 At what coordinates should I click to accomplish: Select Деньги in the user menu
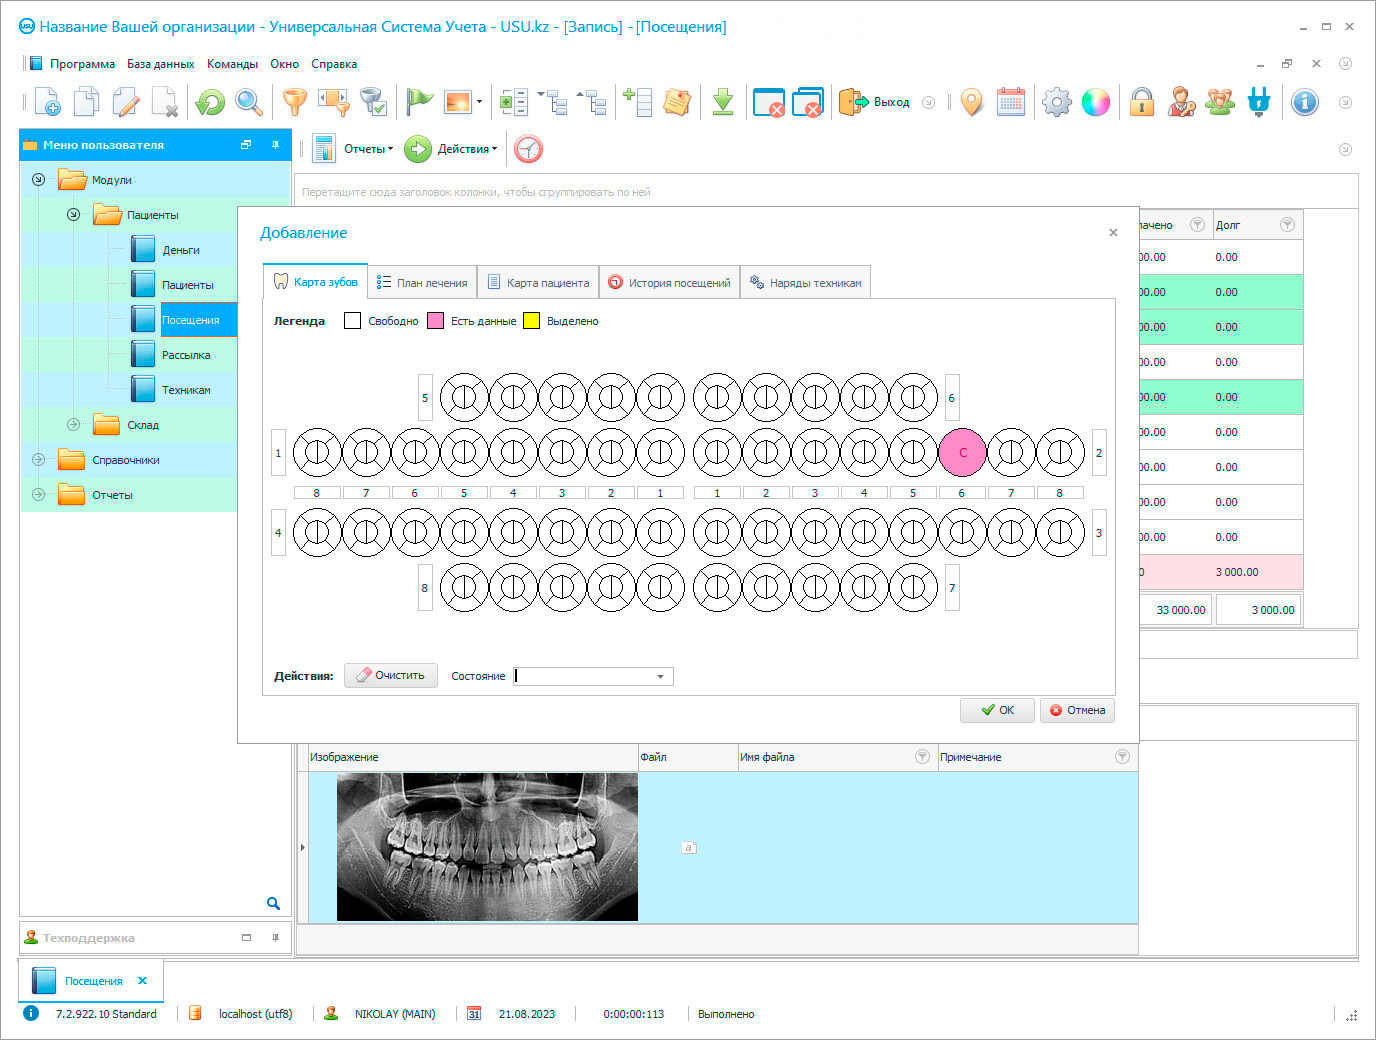point(181,250)
